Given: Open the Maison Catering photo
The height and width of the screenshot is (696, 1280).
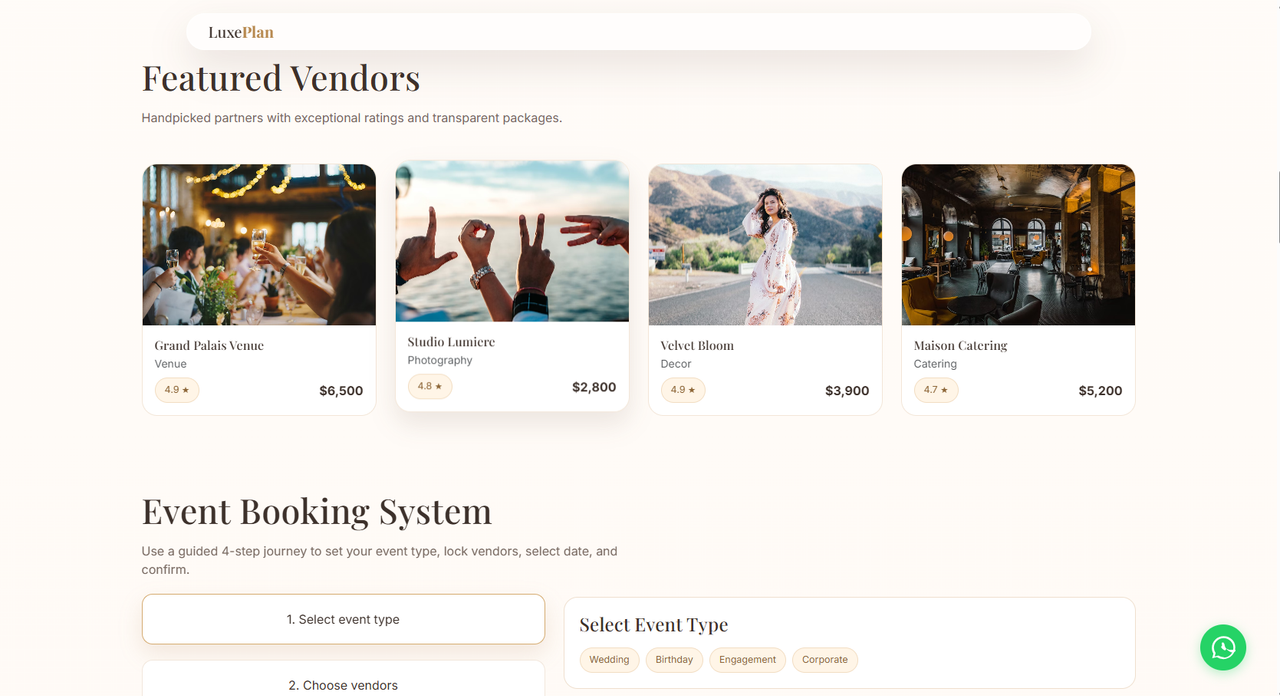Looking at the screenshot, I should tap(1018, 245).
